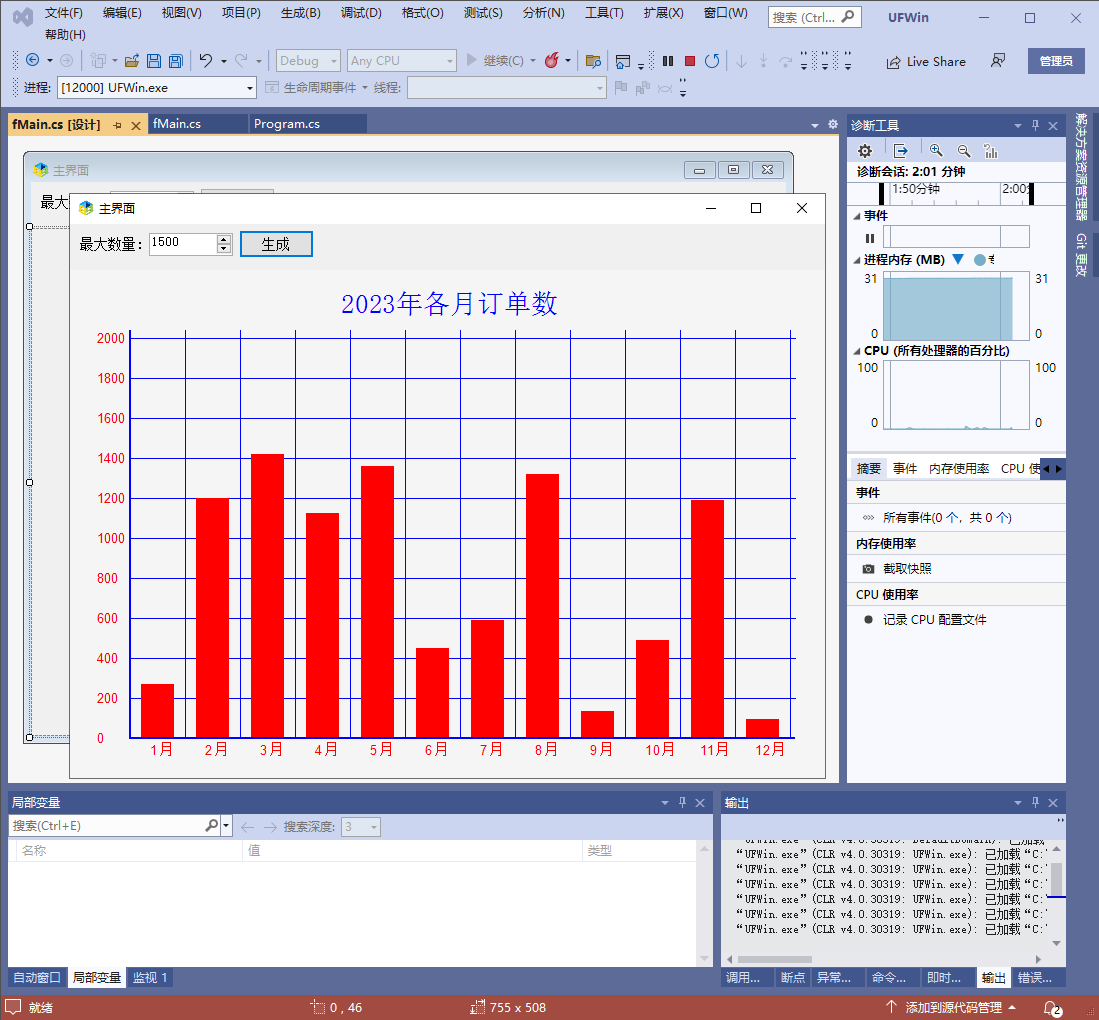Click the 管理员 badge button
Screen dimensions: 1099x1020
[x=1056, y=61]
